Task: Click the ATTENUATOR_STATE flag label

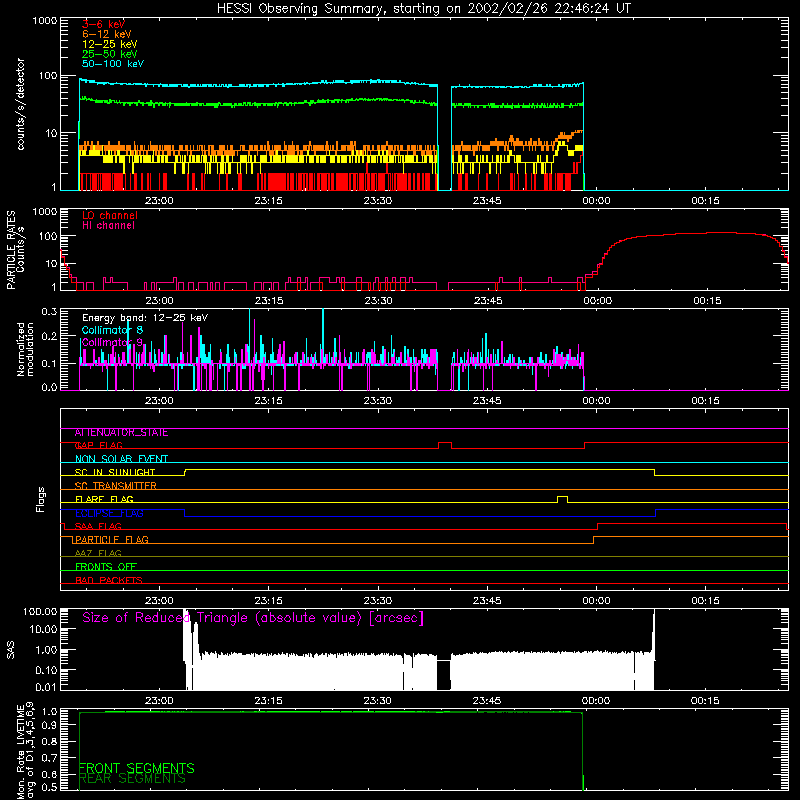Action: pyautogui.click(x=121, y=433)
